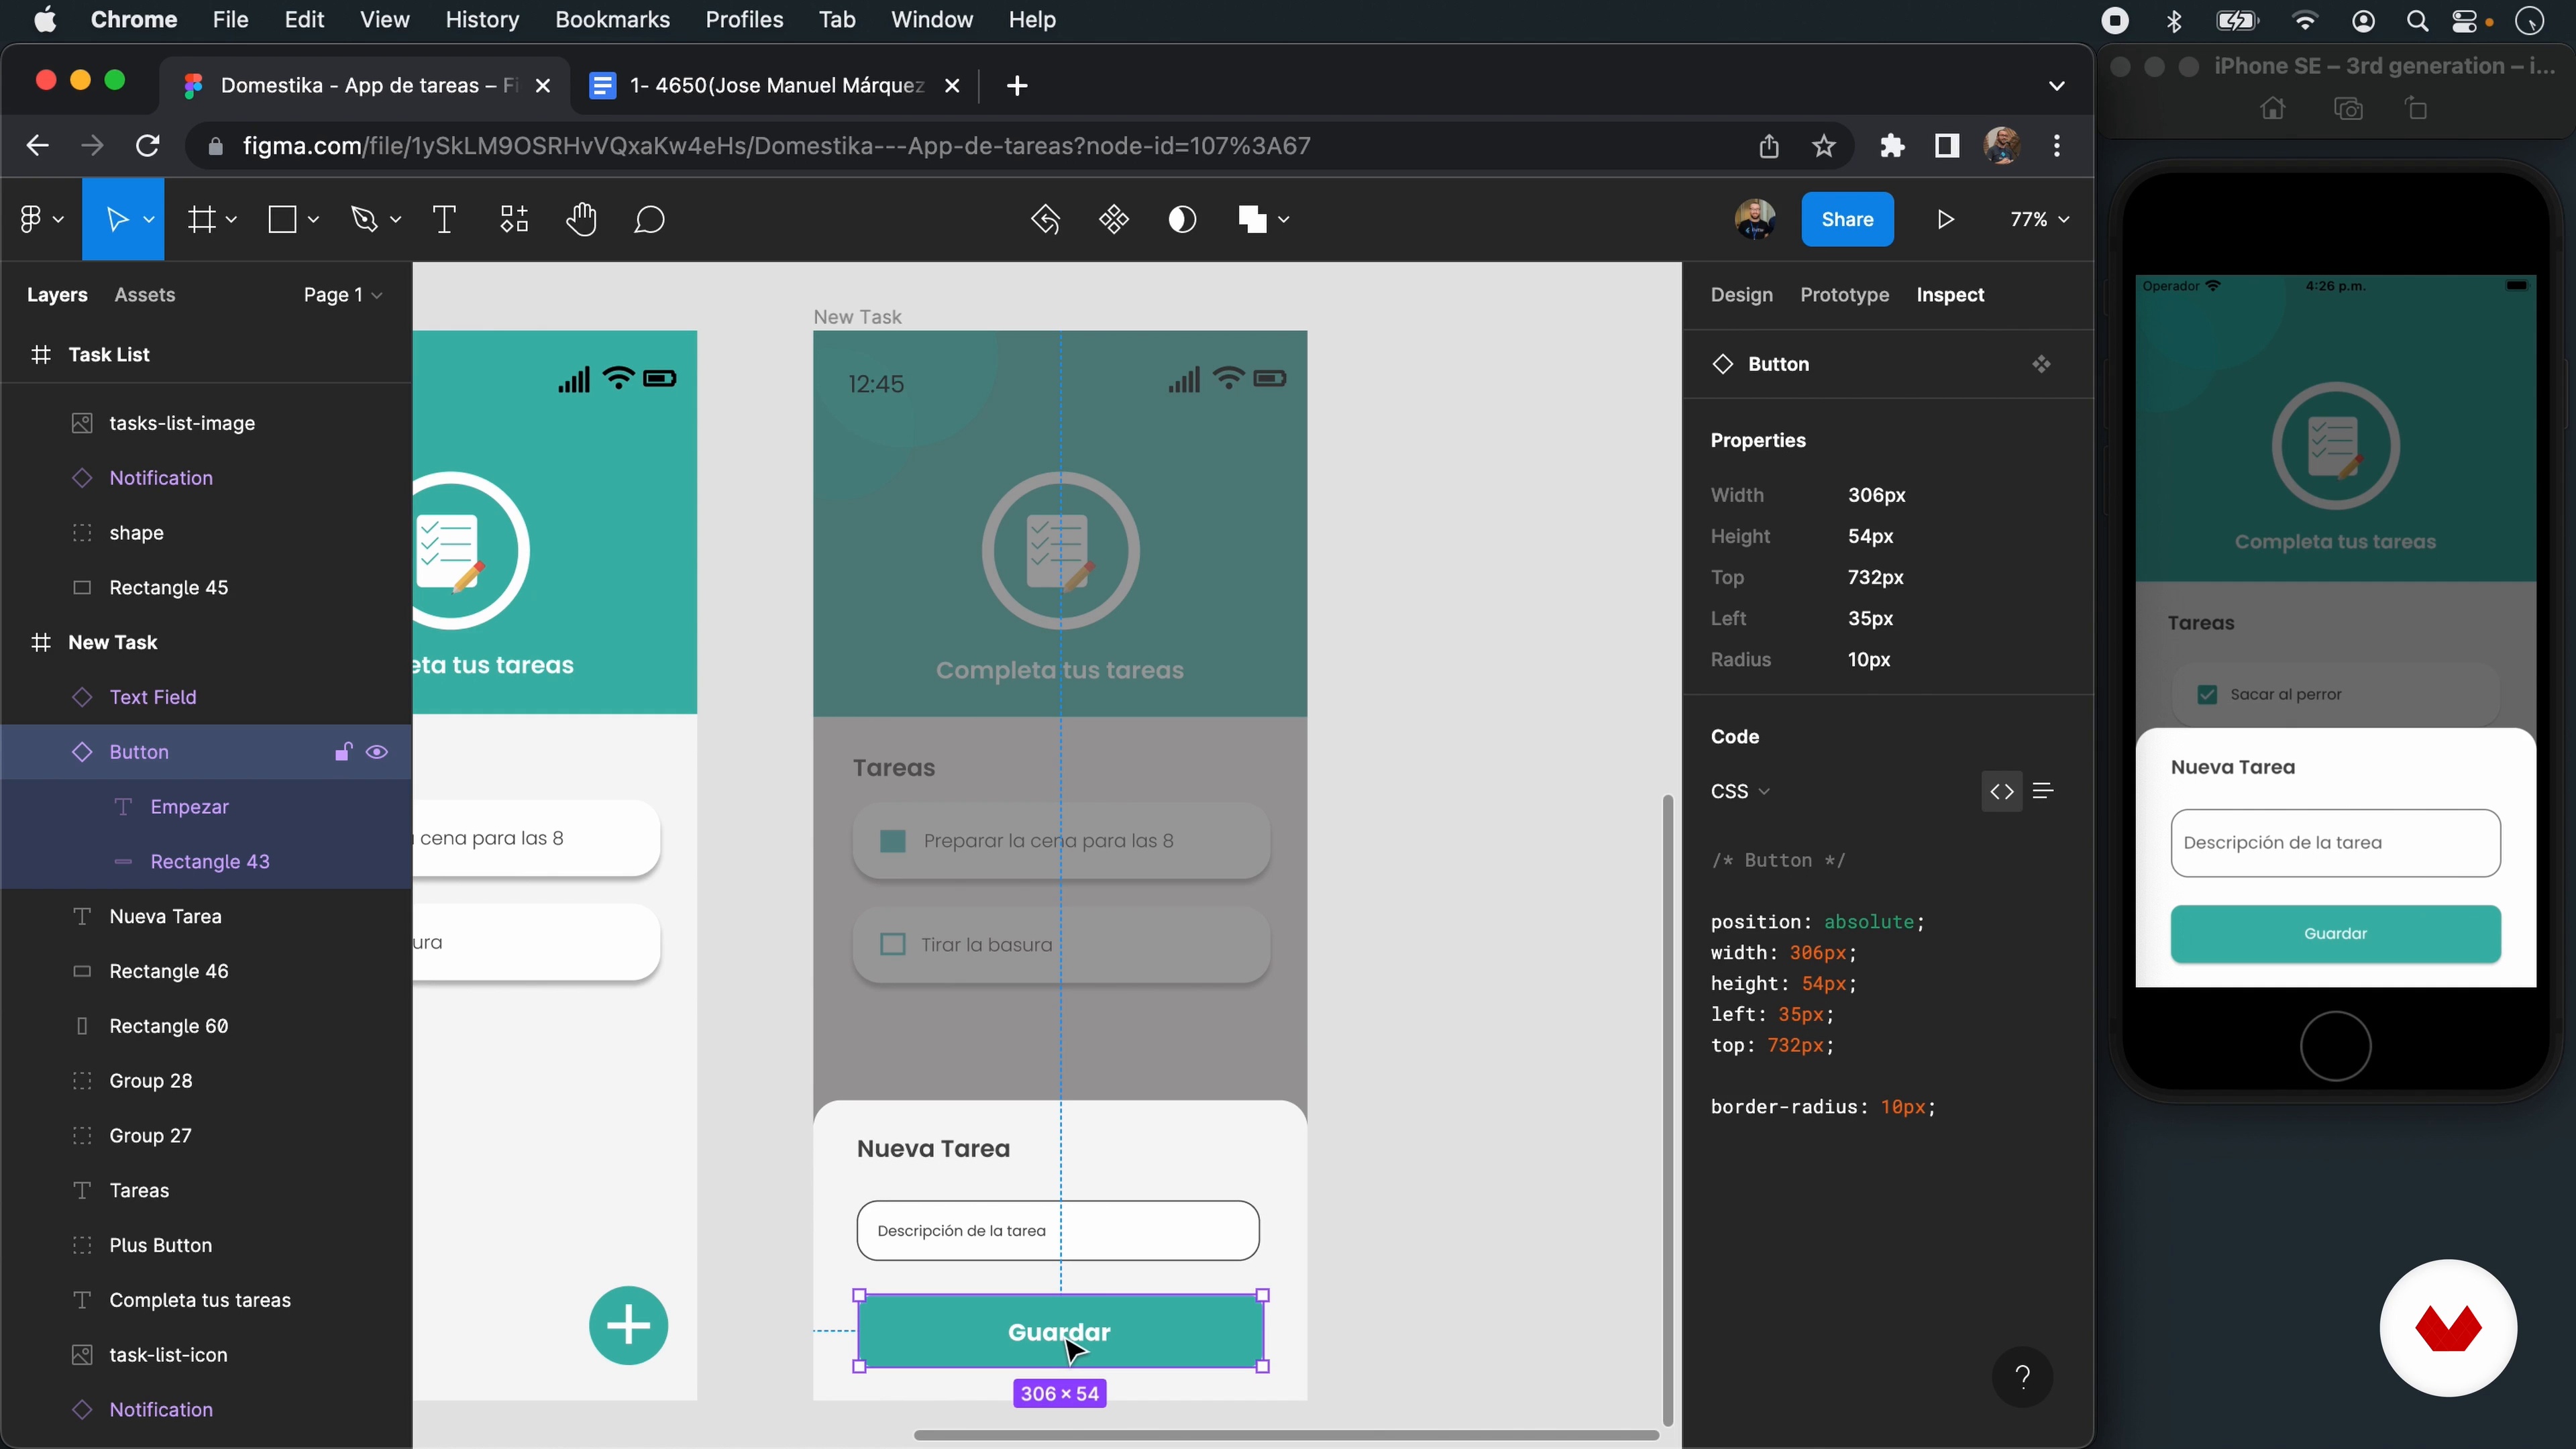Click the Chrome address bar URL
Image resolution: width=2576 pixels, height=1449 pixels.
point(776,146)
